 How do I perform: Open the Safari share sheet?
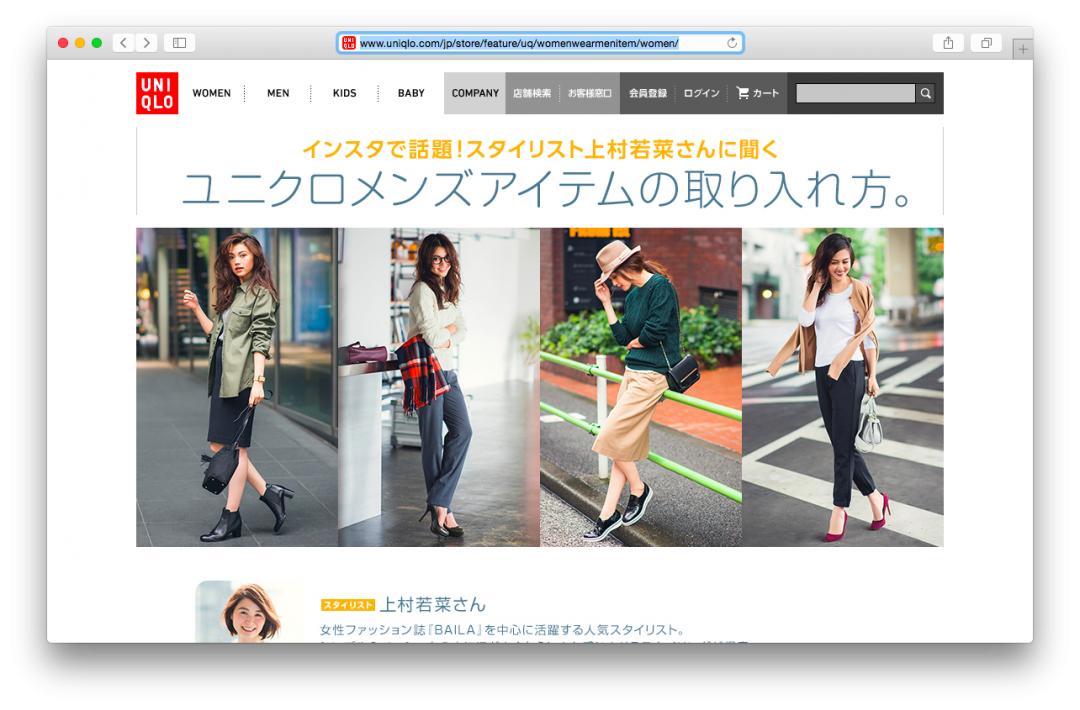click(x=948, y=43)
